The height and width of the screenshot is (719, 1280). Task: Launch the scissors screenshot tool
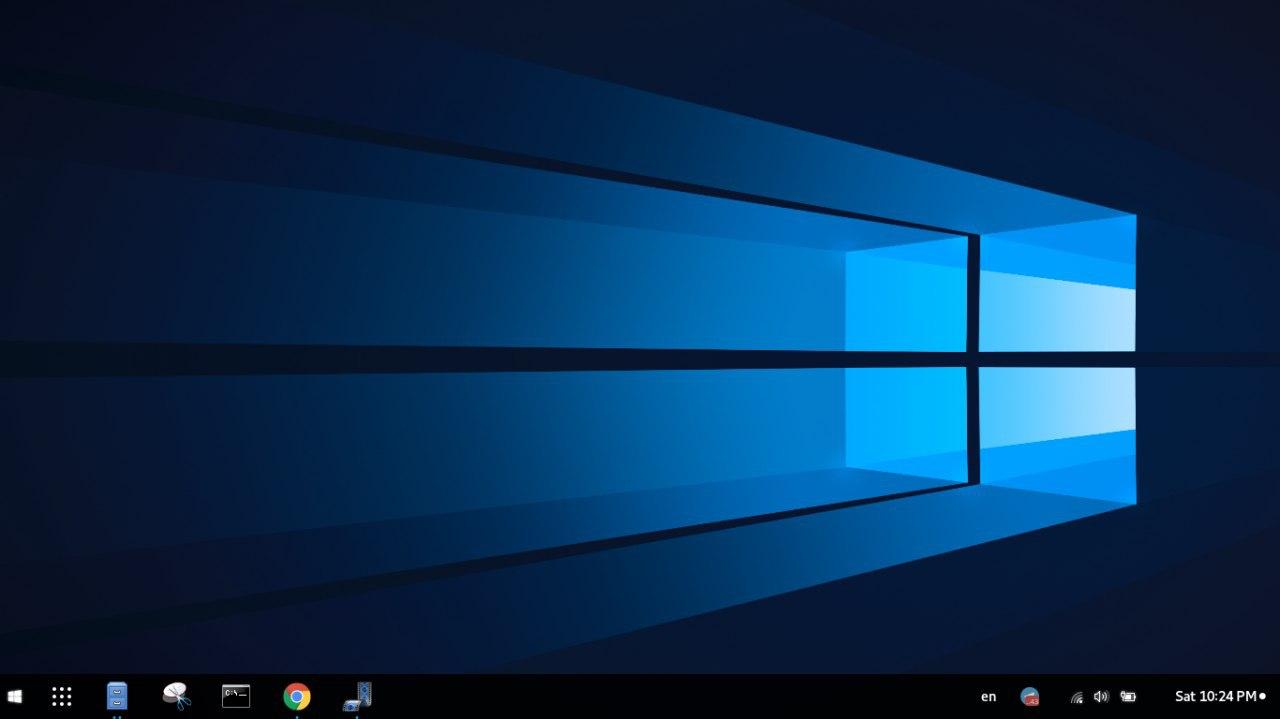tap(176, 696)
